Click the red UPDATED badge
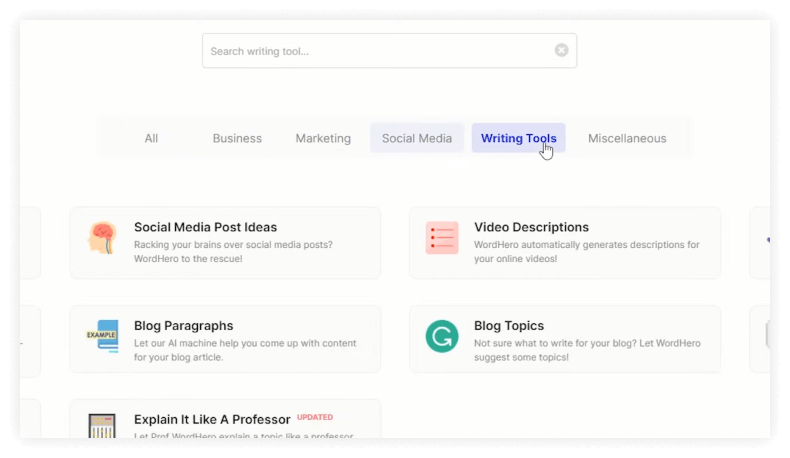This screenshot has width=790, height=458. [x=315, y=417]
